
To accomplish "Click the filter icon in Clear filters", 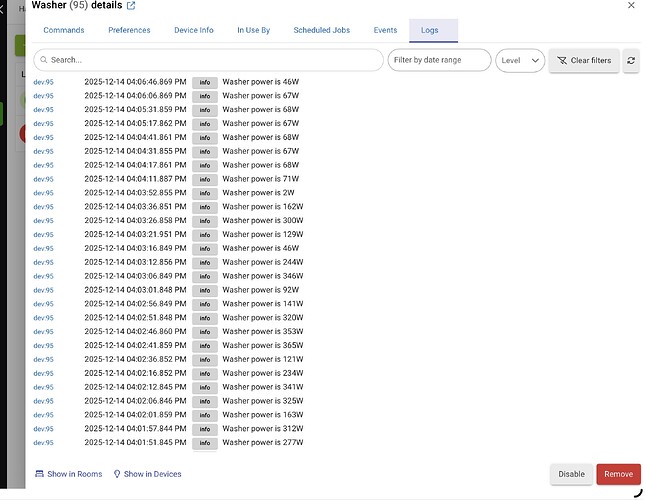I will (561, 60).
